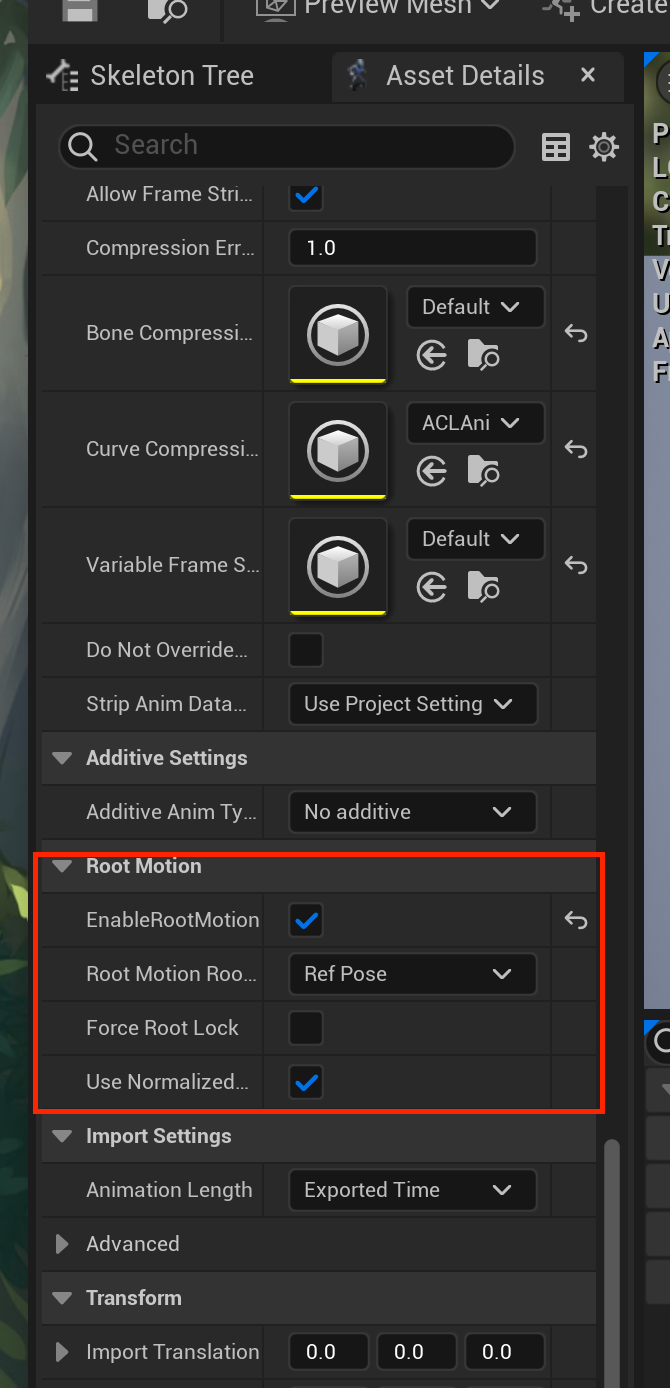Image resolution: width=670 pixels, height=1388 pixels.
Task: Close the Asset Details tab
Action: coord(588,75)
